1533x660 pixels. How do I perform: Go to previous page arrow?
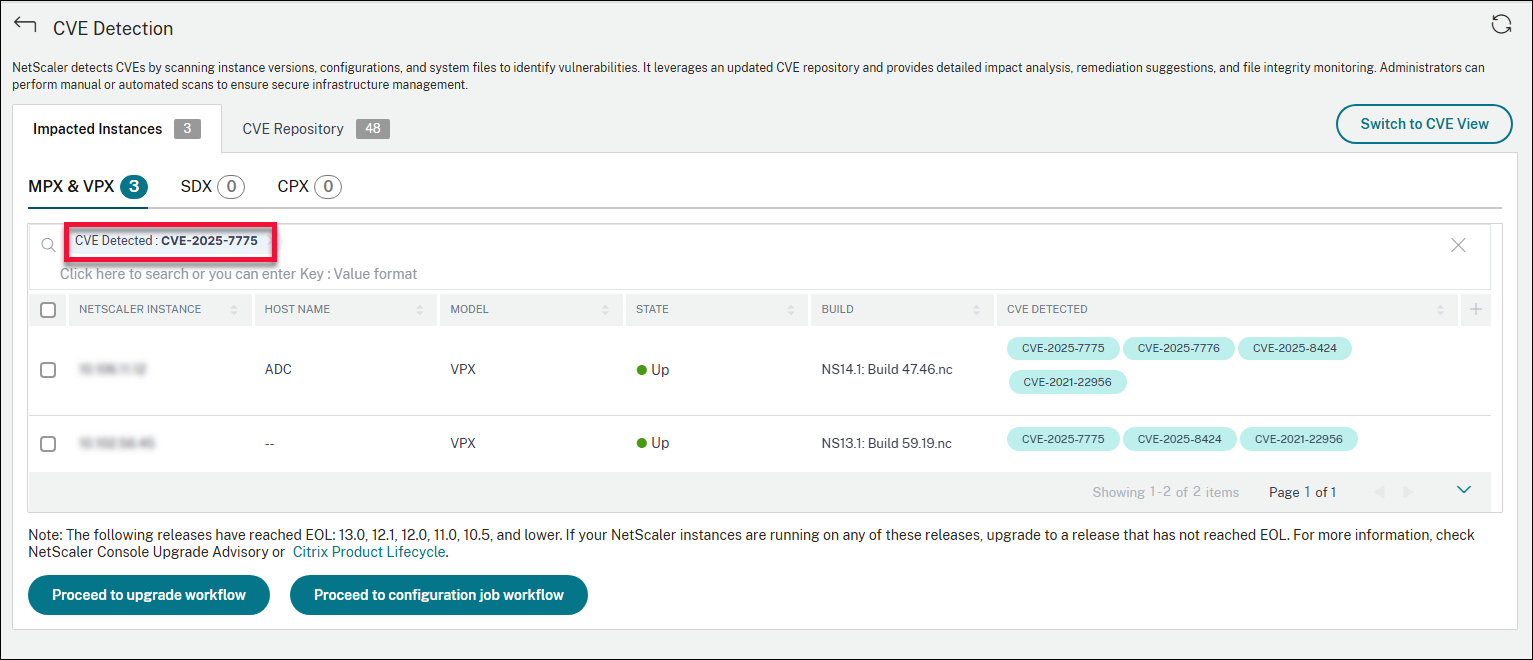point(1380,492)
